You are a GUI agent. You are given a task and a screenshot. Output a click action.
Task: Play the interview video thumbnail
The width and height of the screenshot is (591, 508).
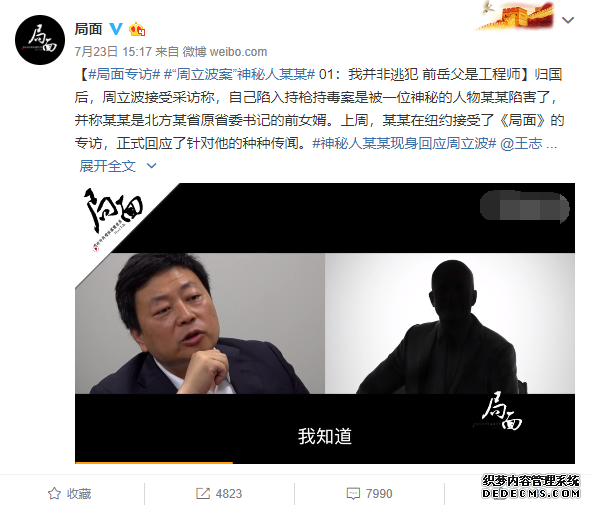coord(325,323)
